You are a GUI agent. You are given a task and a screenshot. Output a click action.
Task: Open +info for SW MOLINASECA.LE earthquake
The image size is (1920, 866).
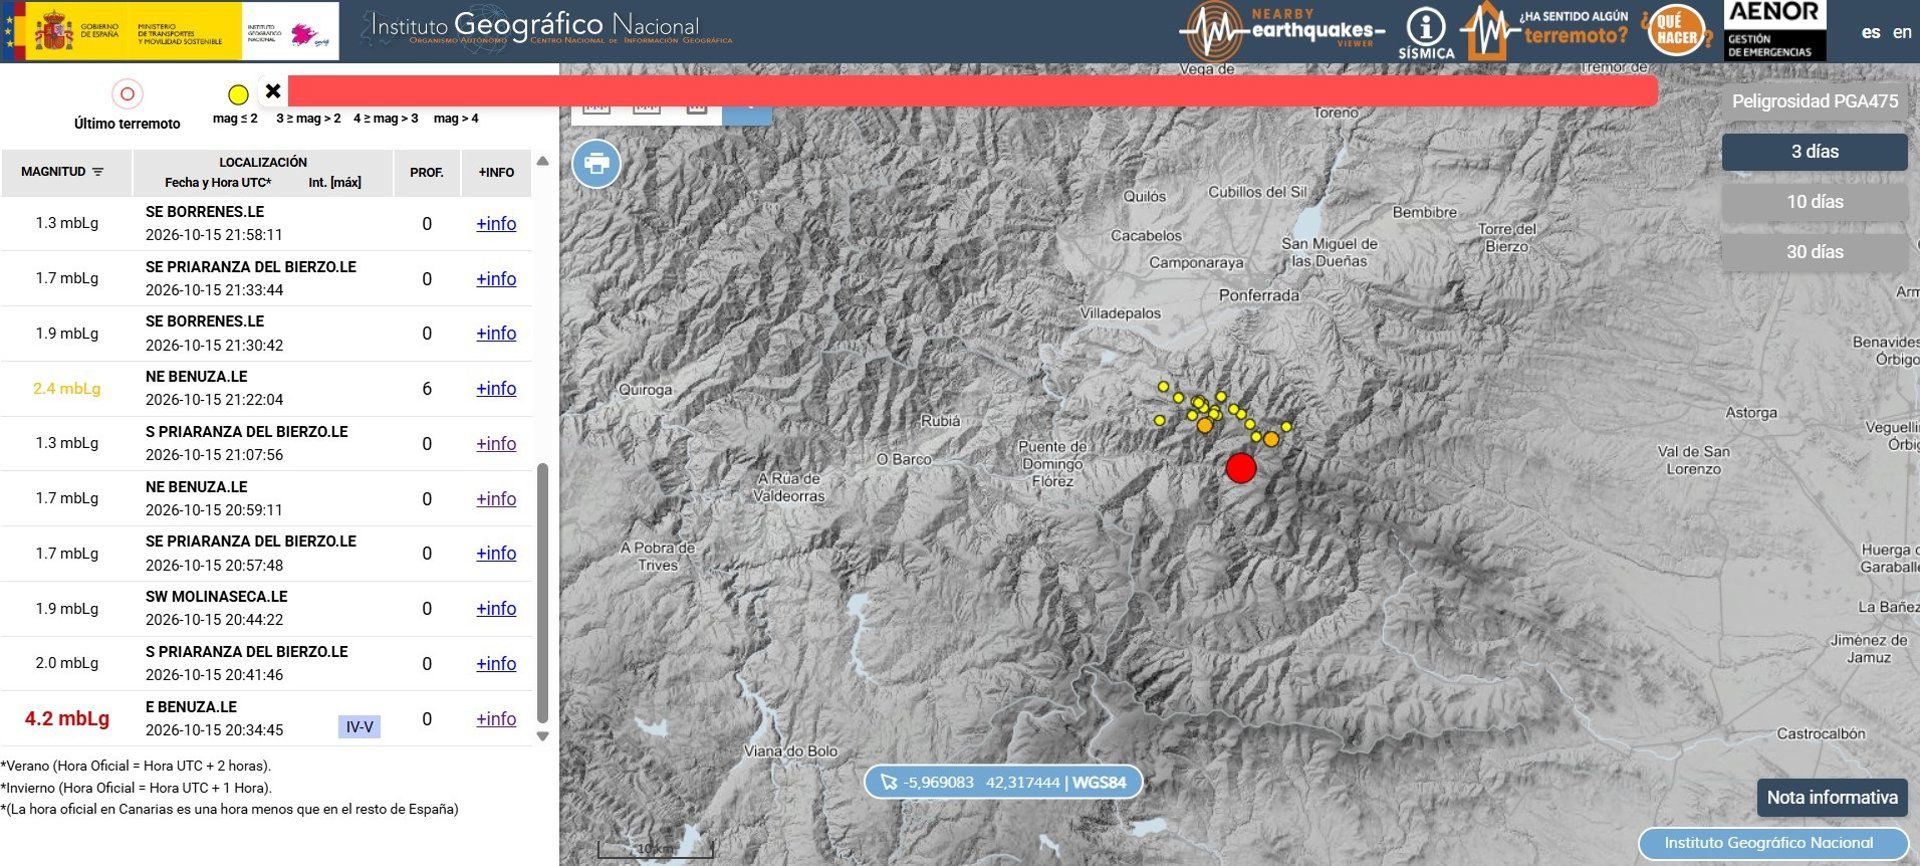coord(496,608)
